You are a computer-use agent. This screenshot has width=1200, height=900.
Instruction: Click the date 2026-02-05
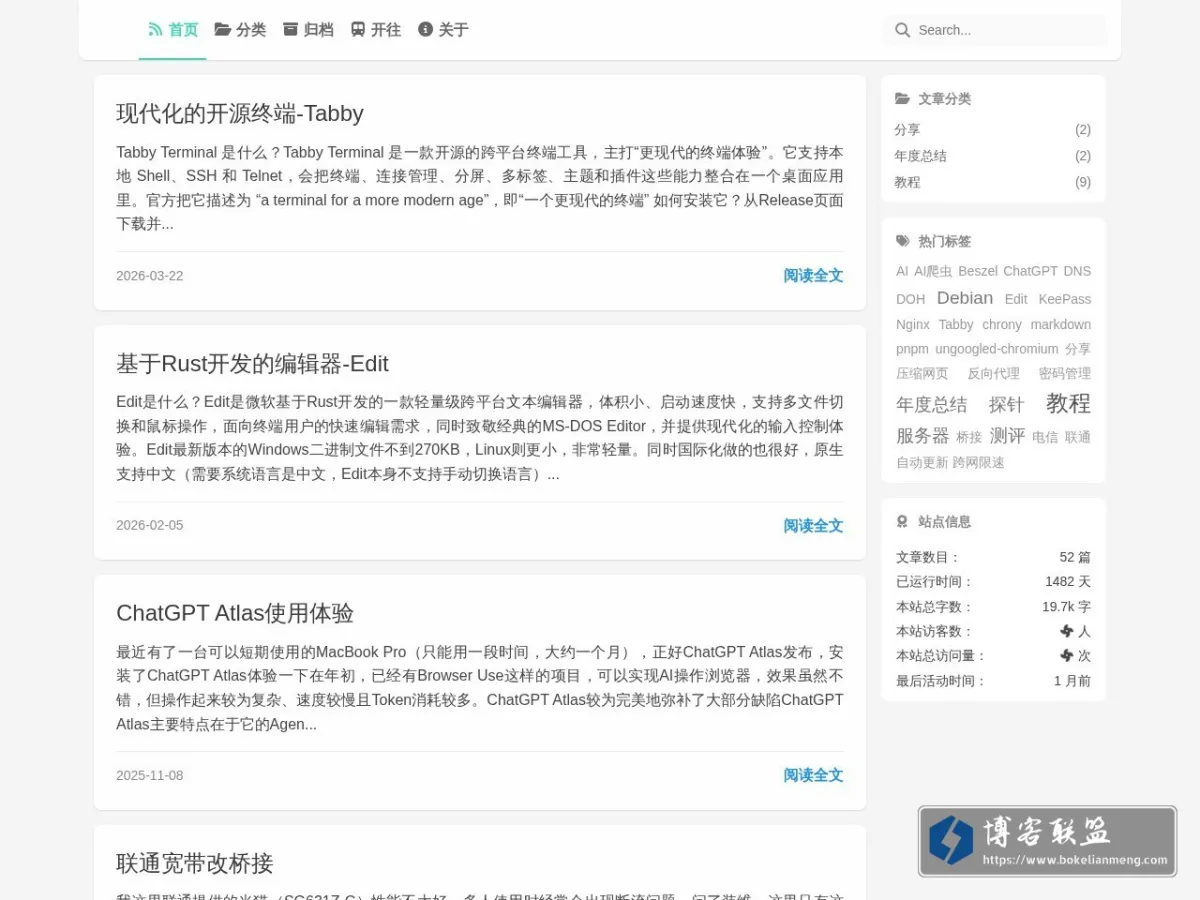150,526
